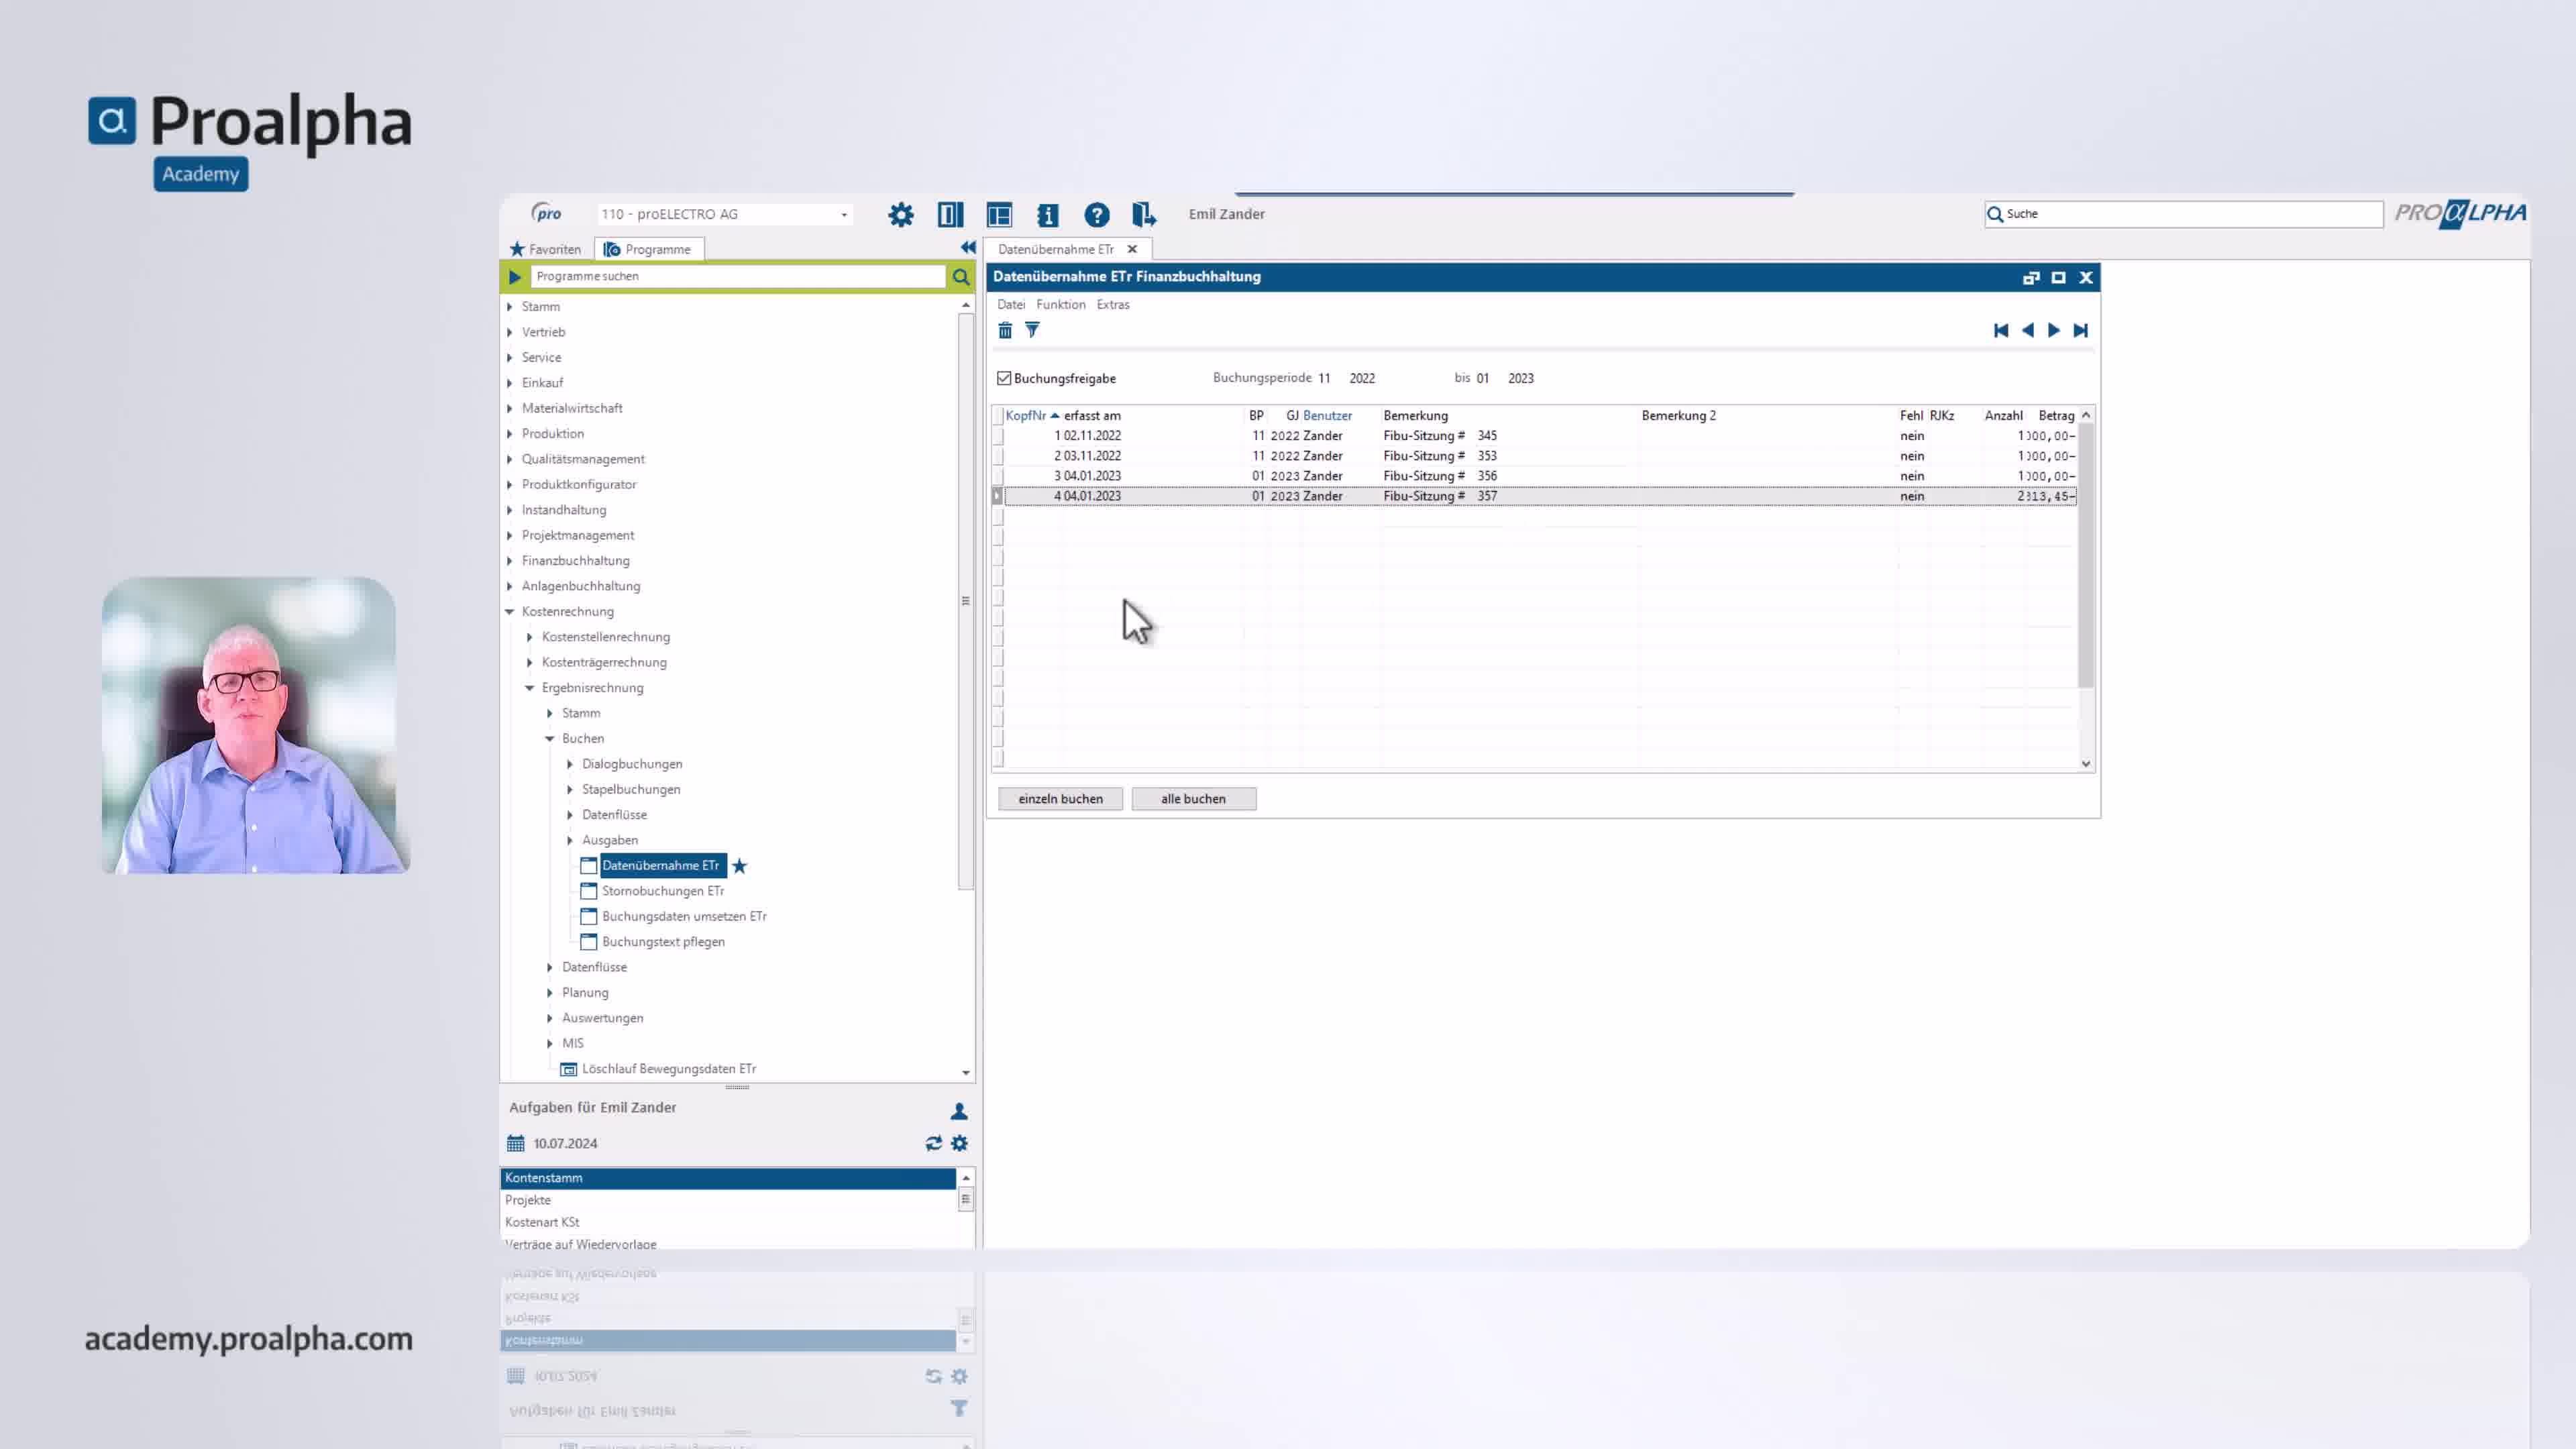The image size is (2576, 1449).
Task: Open the filter funnel icon
Action: 1032,330
